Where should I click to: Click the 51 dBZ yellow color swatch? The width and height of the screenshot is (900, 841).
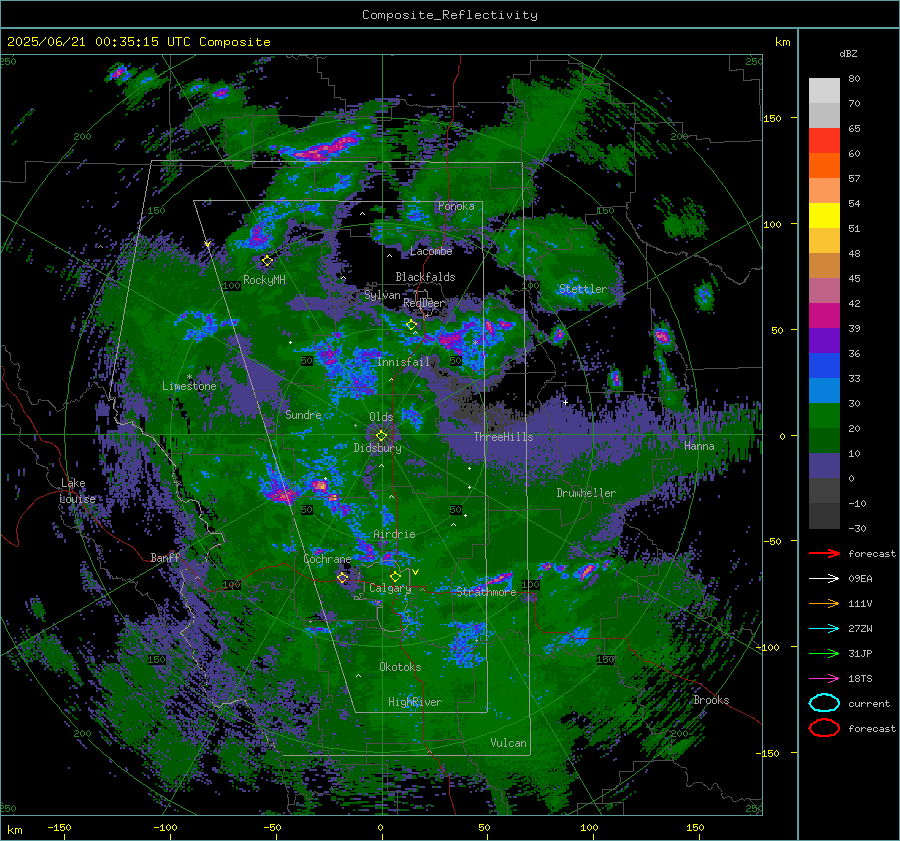coord(824,216)
